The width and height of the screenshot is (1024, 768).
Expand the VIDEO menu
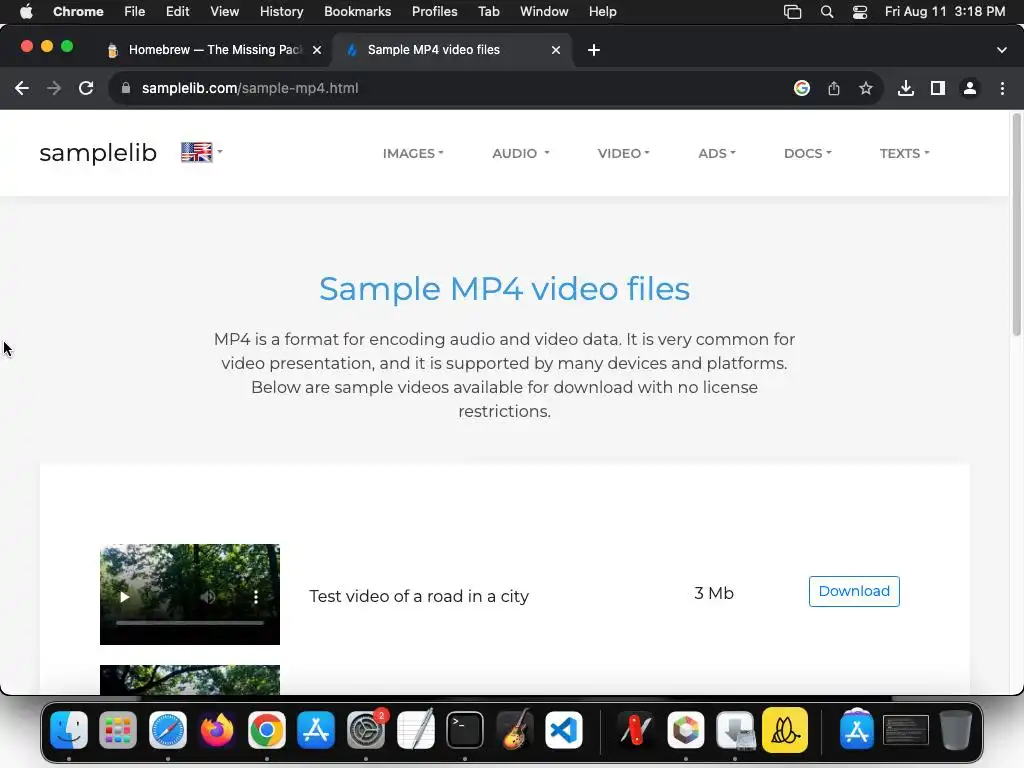click(623, 153)
